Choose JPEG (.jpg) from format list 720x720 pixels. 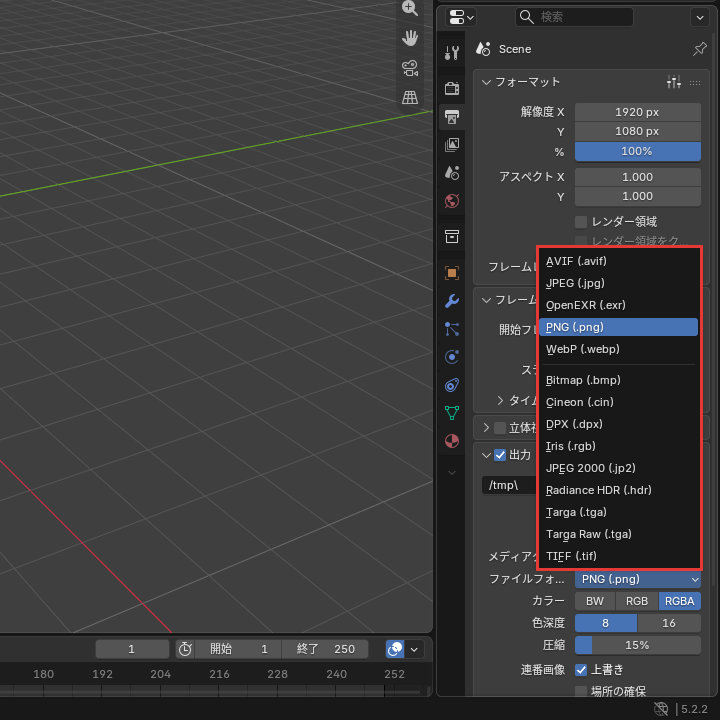(618, 283)
